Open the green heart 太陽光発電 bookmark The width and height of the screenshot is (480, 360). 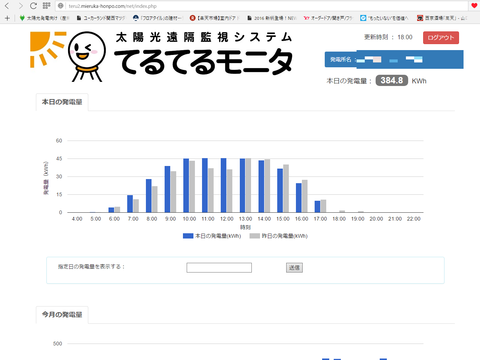44,18
